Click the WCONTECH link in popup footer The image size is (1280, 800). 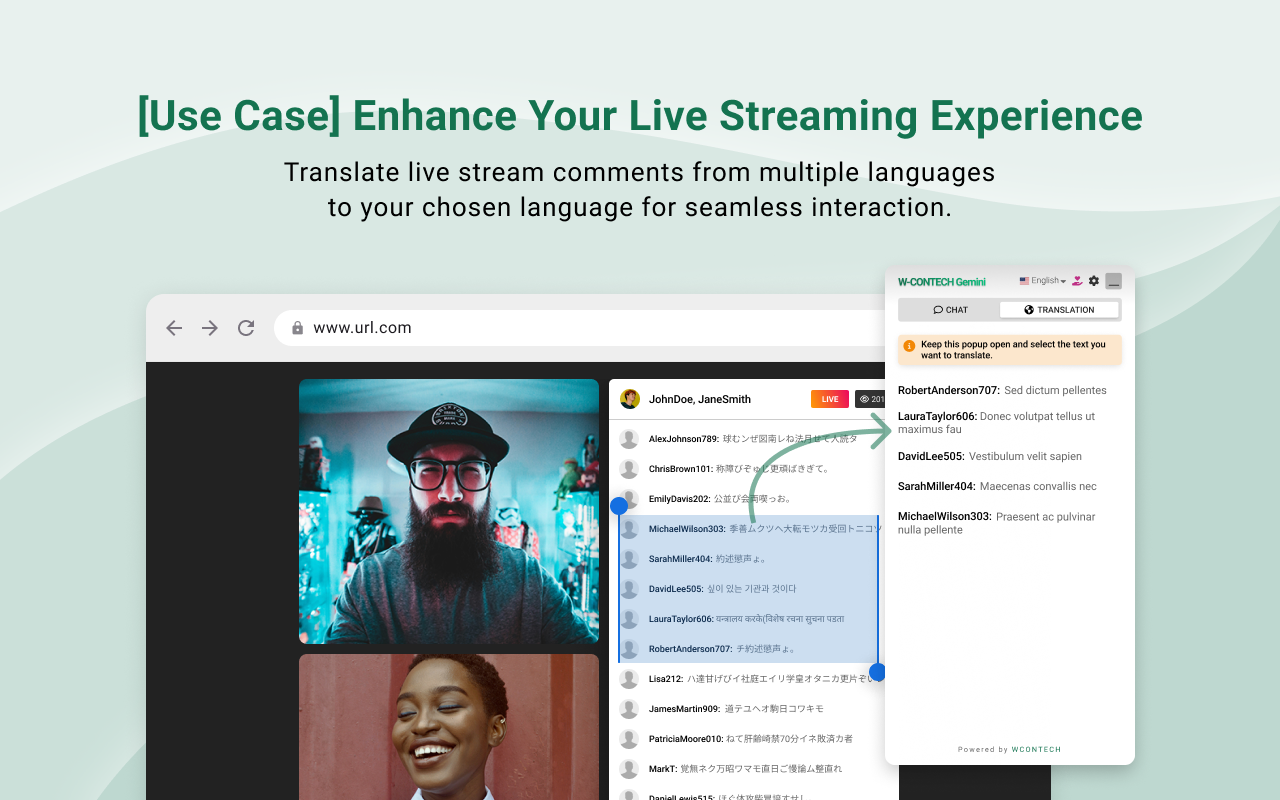pos(1036,749)
